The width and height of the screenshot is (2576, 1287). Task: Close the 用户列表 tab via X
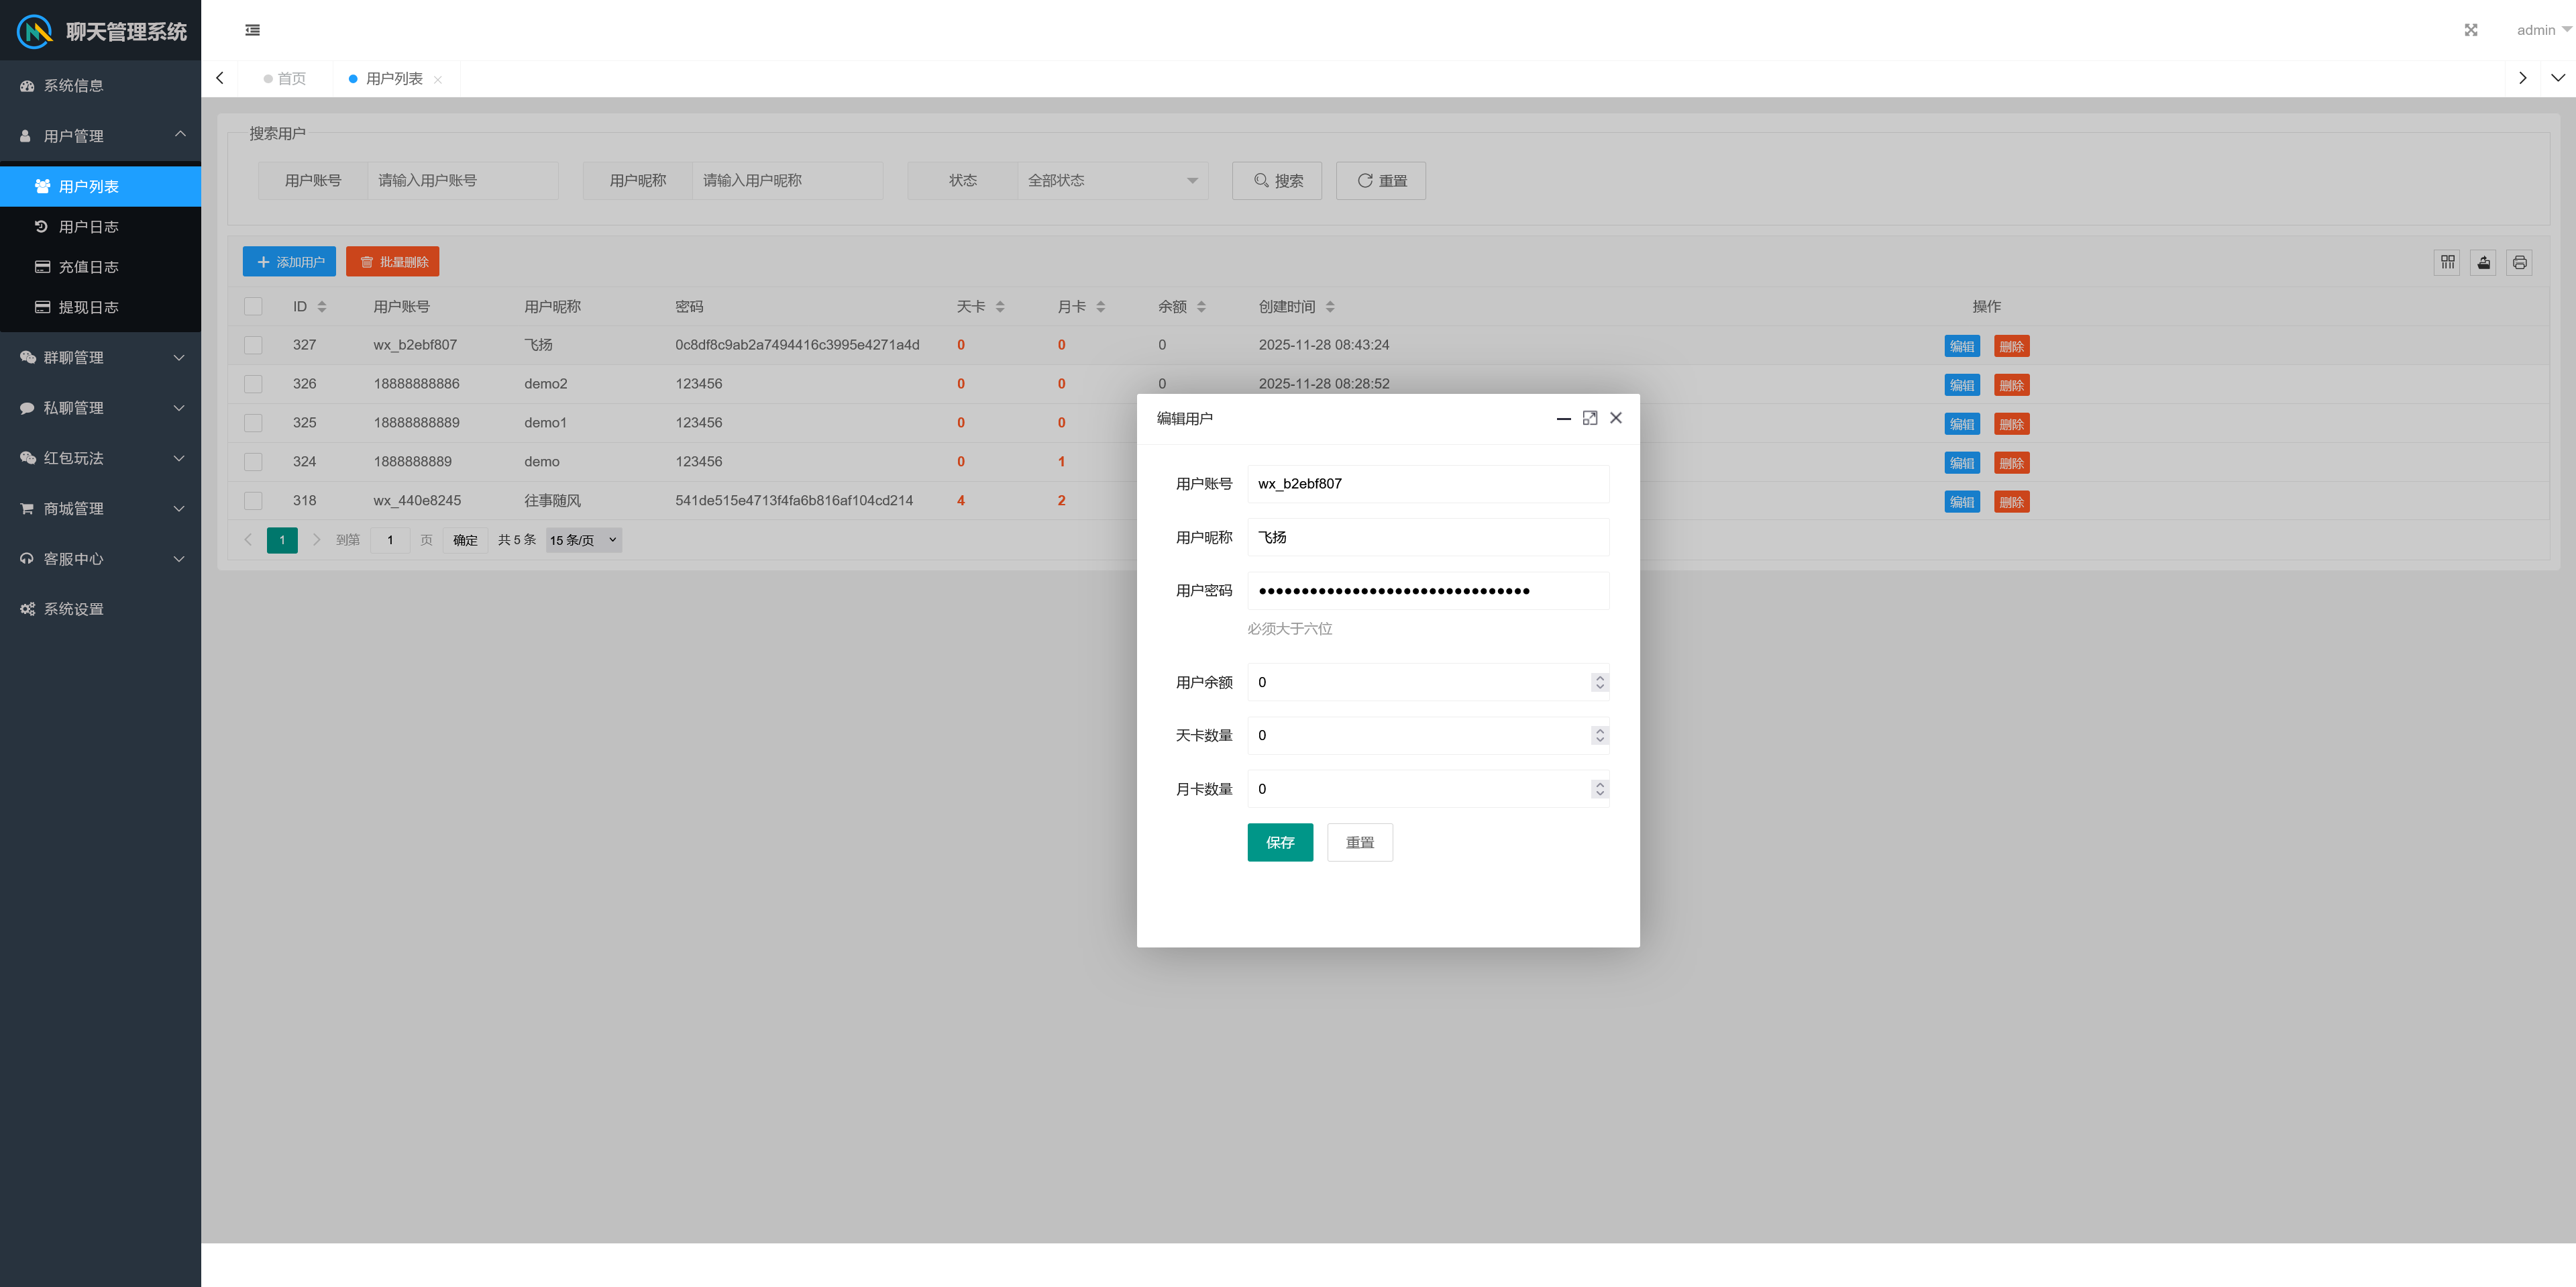point(438,80)
